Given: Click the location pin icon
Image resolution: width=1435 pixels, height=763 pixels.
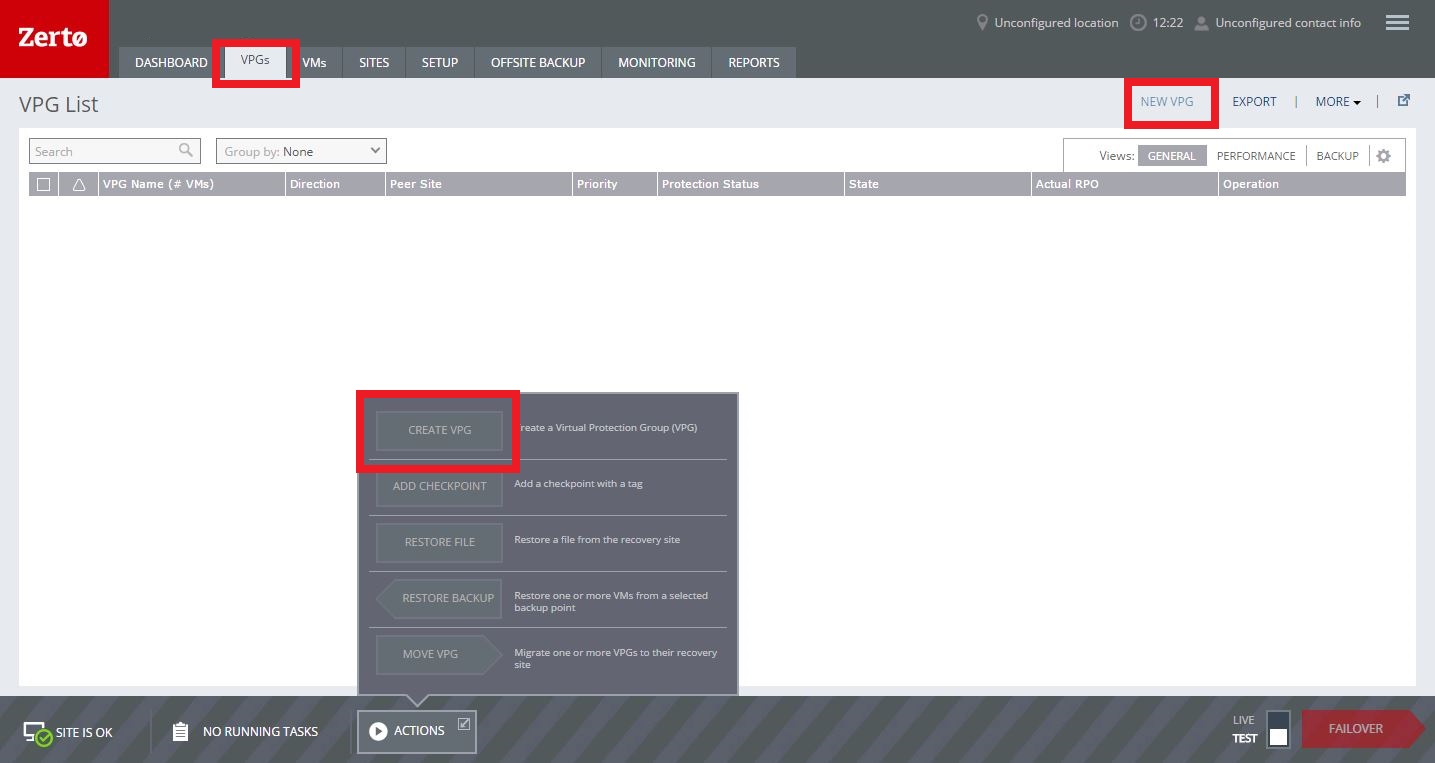Looking at the screenshot, I should (x=983, y=22).
